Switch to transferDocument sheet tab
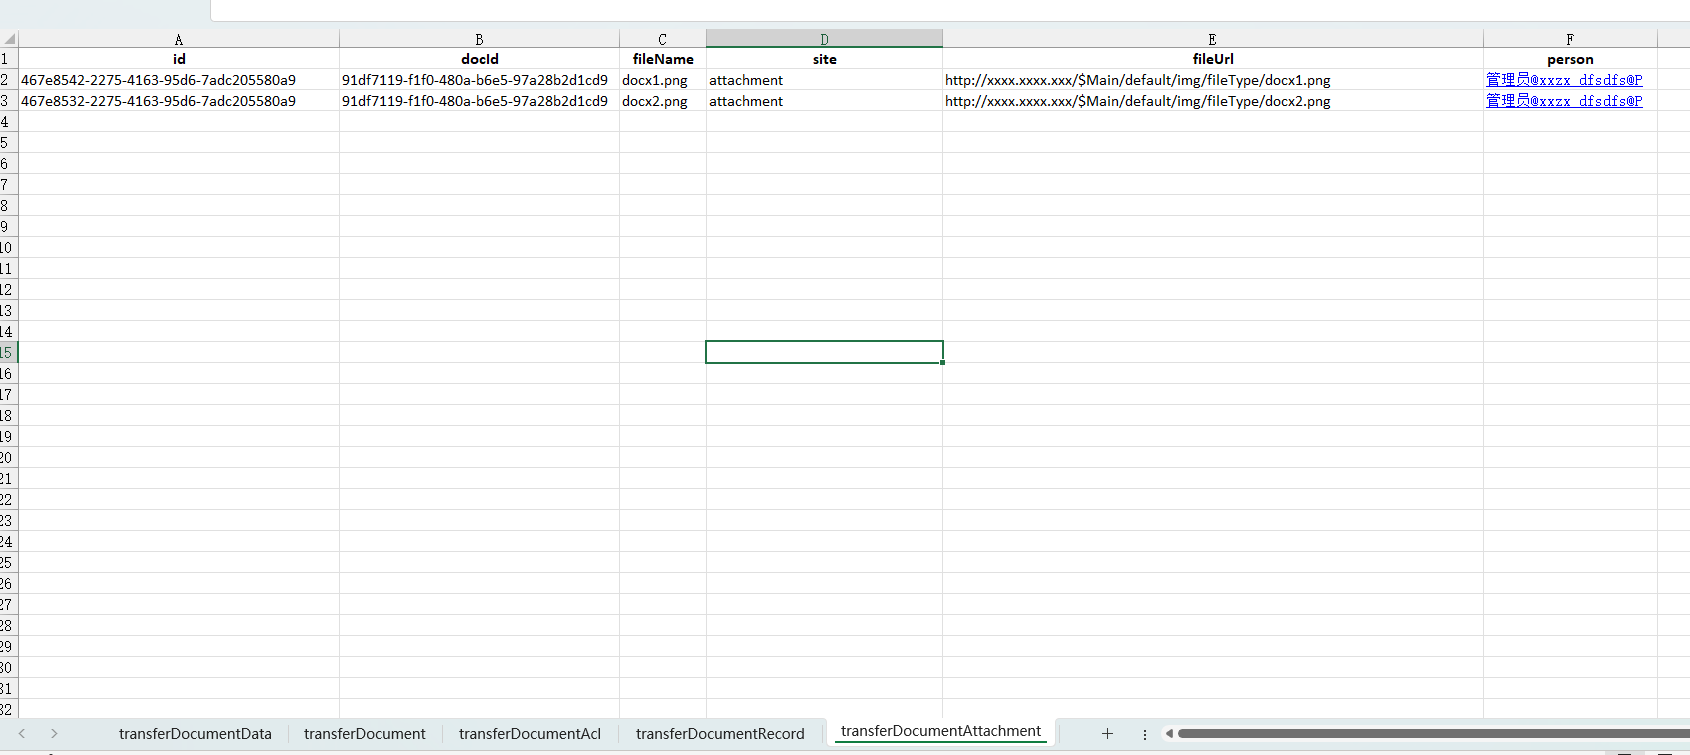Image resolution: width=1690 pixels, height=755 pixels. pyautogui.click(x=365, y=734)
